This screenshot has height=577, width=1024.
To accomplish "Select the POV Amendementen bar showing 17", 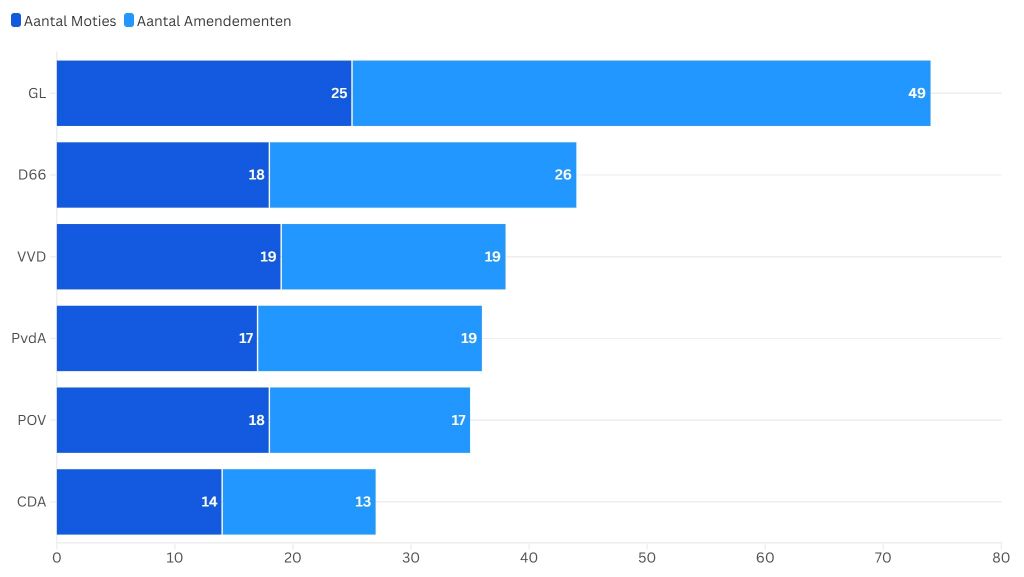I will pos(369,420).
